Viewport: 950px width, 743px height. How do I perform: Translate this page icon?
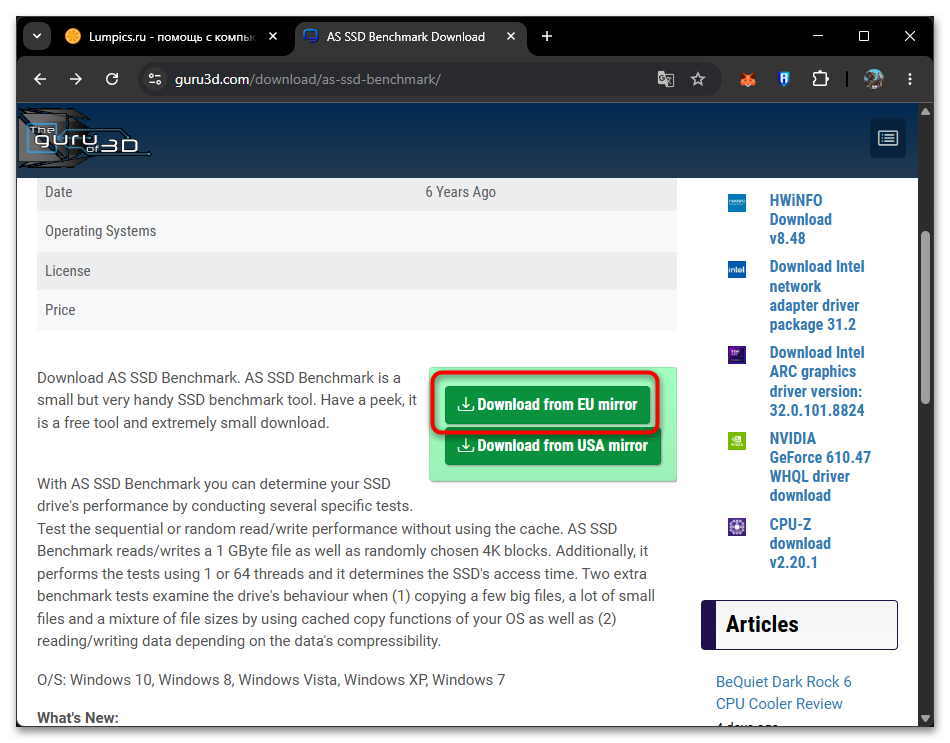pos(666,79)
